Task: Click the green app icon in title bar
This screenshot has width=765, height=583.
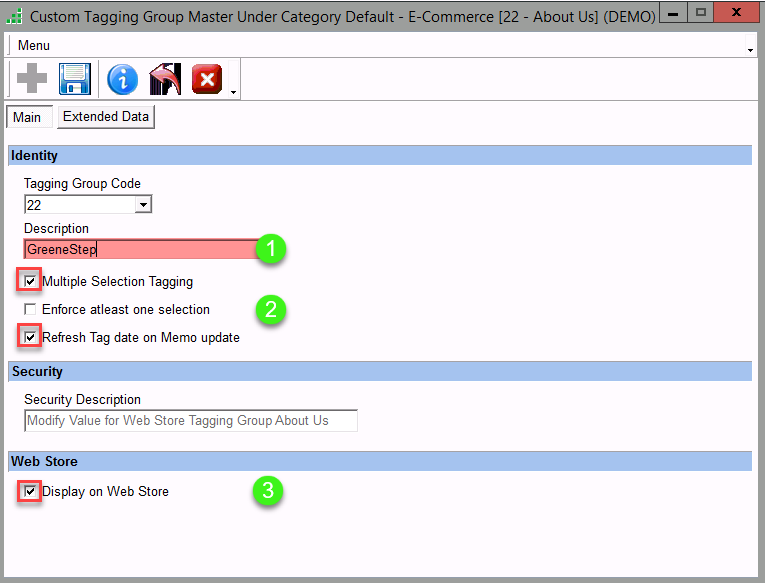Action: coord(14,17)
